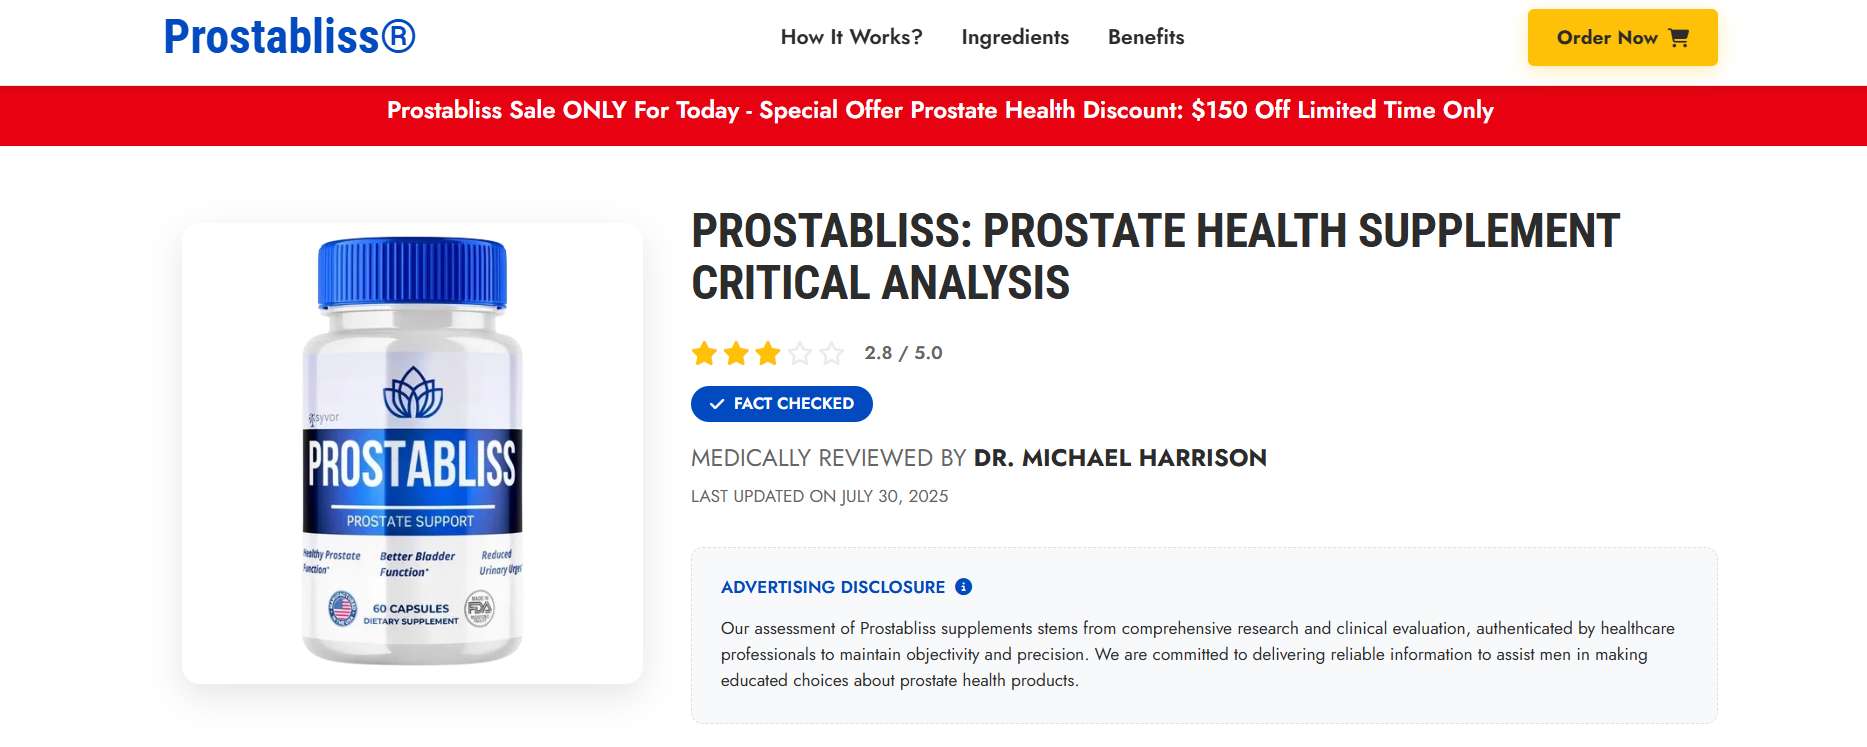The width and height of the screenshot is (1867, 747).
Task: Click the lotus logo on the bottle
Action: tap(413, 392)
